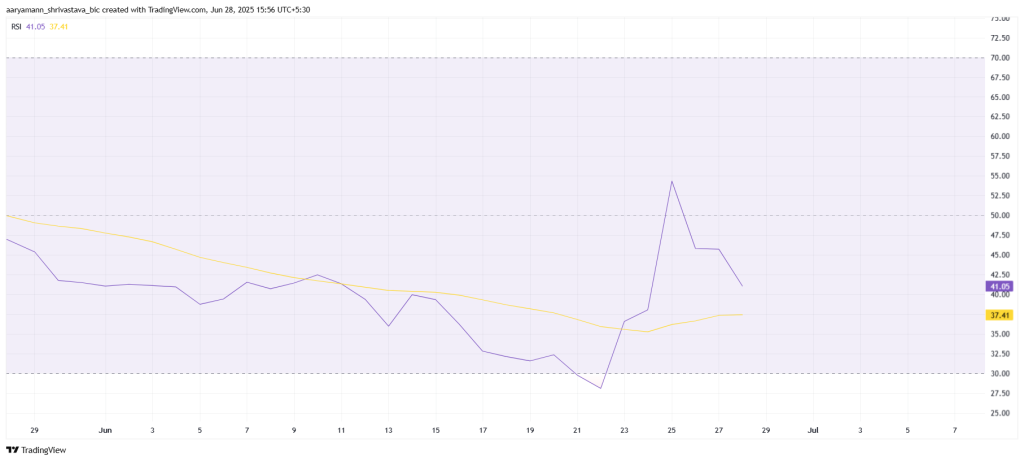
Task: Click the purple 41.05 price axis tag
Action: [x=1000, y=286]
